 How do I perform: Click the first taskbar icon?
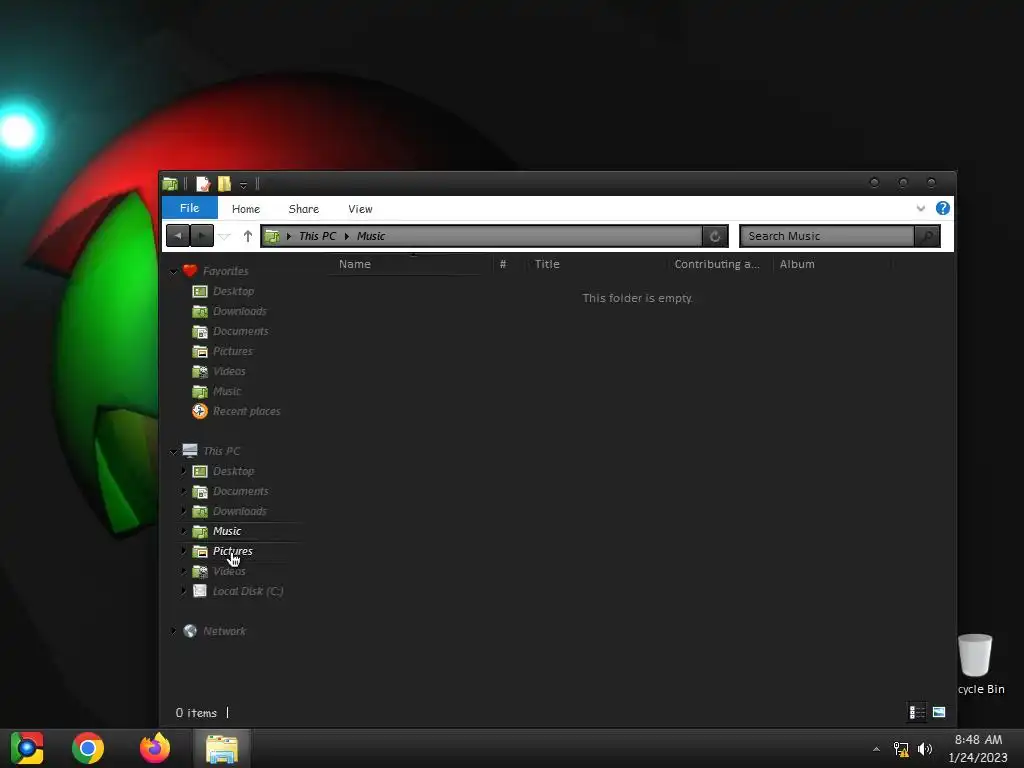coord(27,748)
